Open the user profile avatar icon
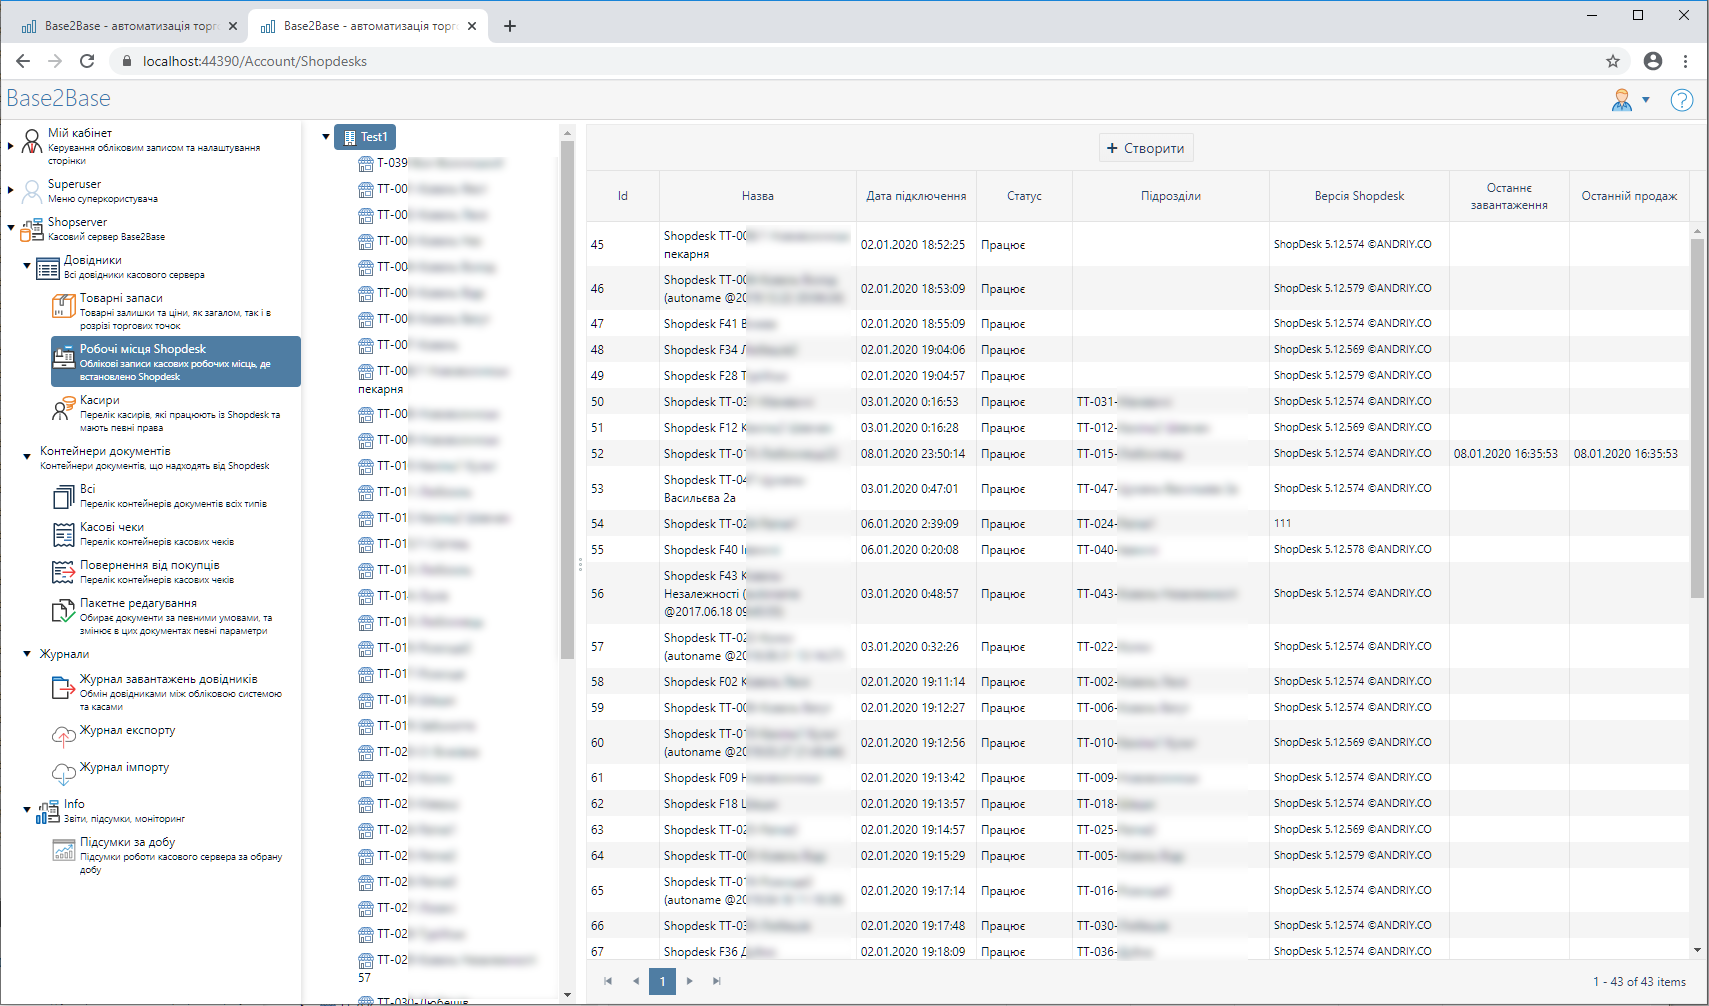Viewport: 1709px width, 1006px height. [x=1622, y=100]
